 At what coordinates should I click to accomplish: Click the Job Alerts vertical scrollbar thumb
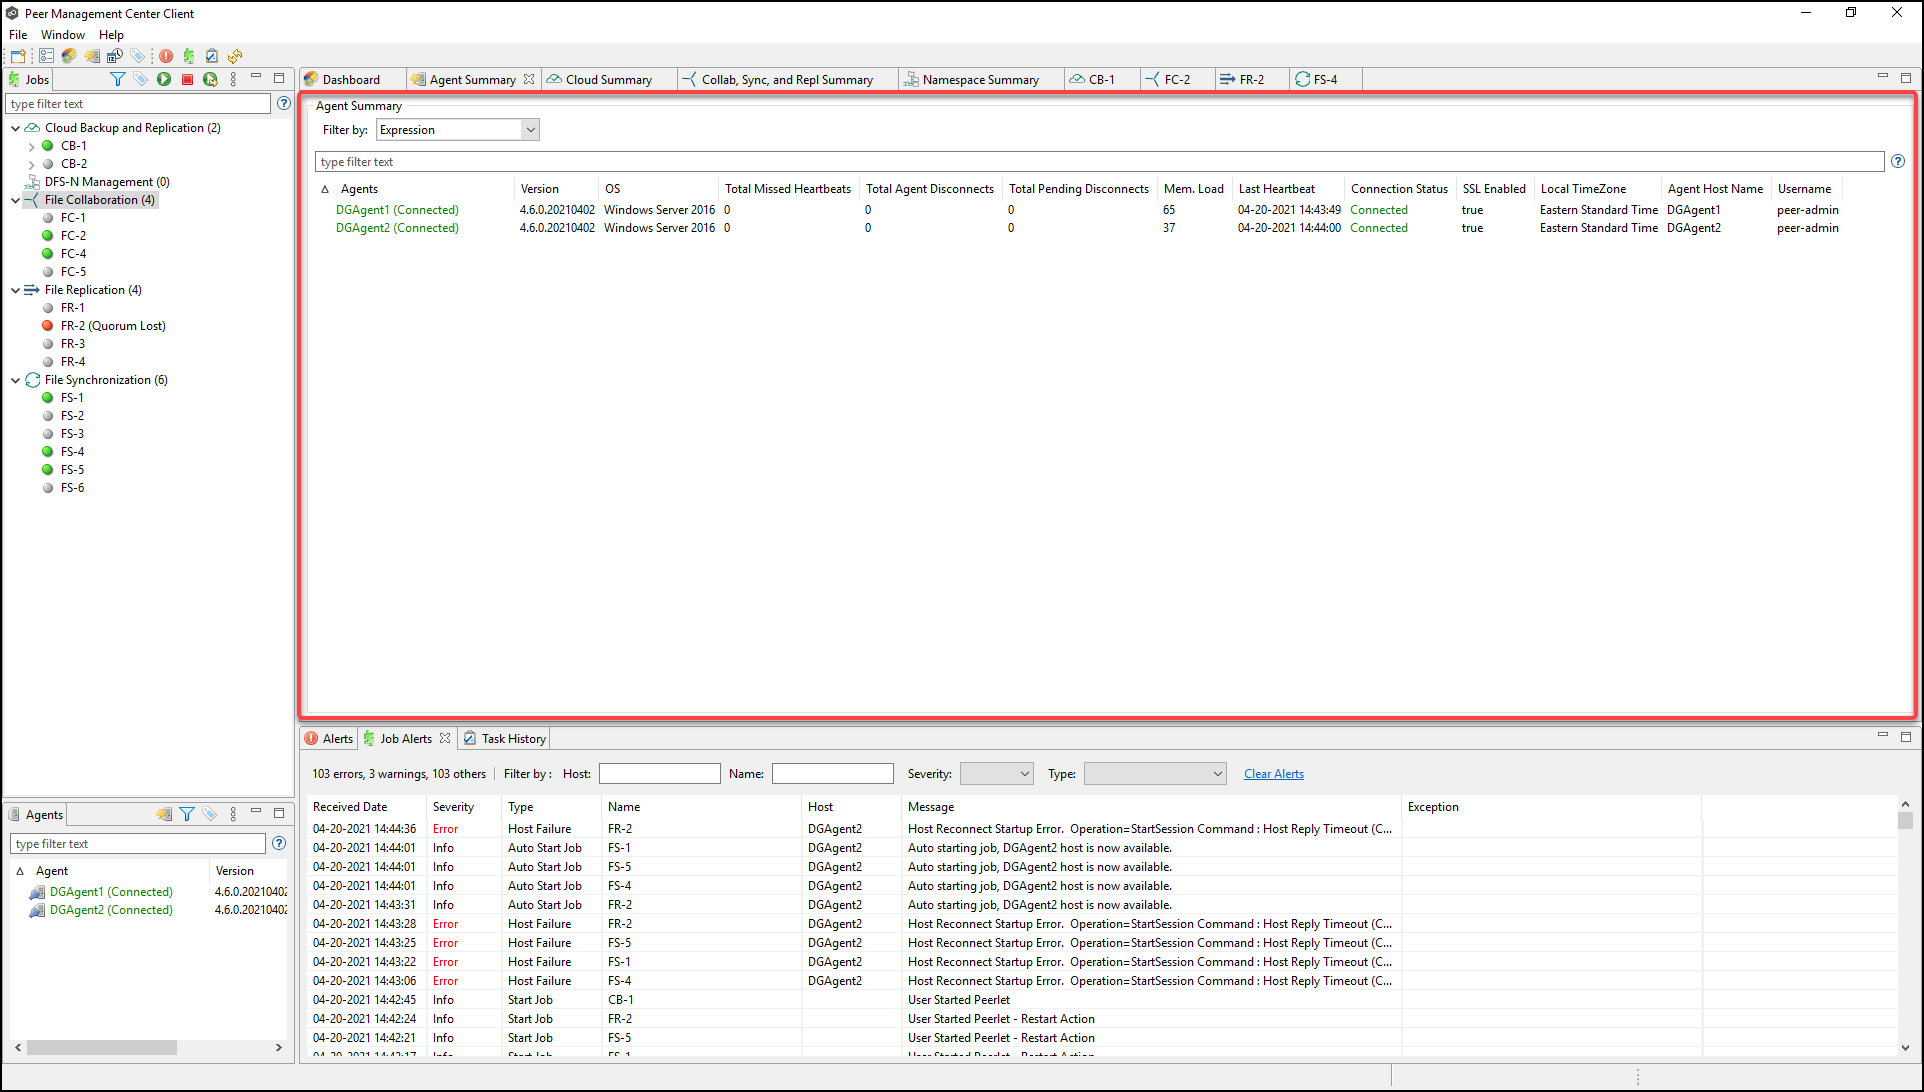[1905, 820]
